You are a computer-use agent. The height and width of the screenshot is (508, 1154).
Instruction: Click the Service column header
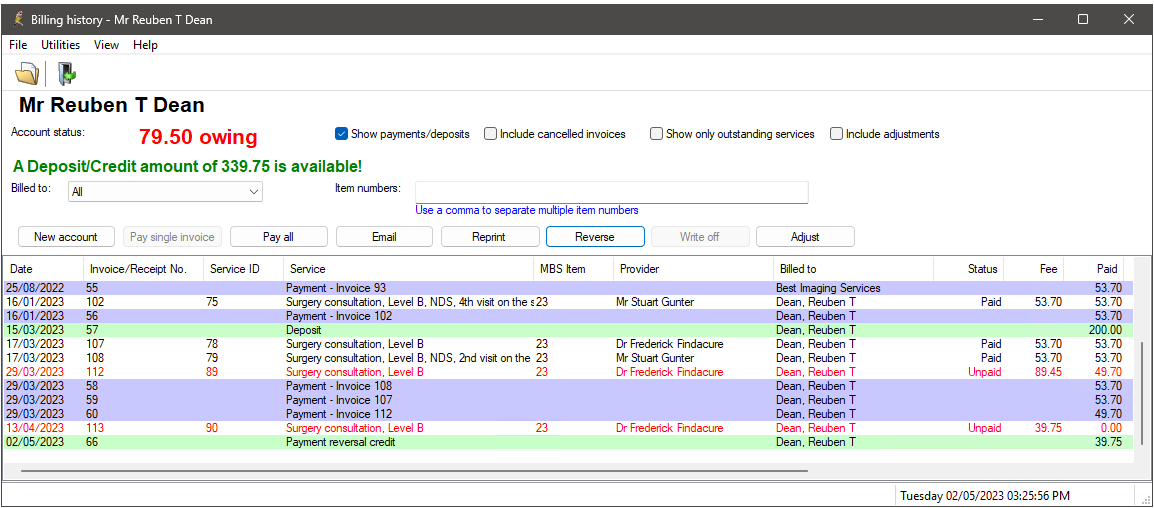[x=408, y=269]
